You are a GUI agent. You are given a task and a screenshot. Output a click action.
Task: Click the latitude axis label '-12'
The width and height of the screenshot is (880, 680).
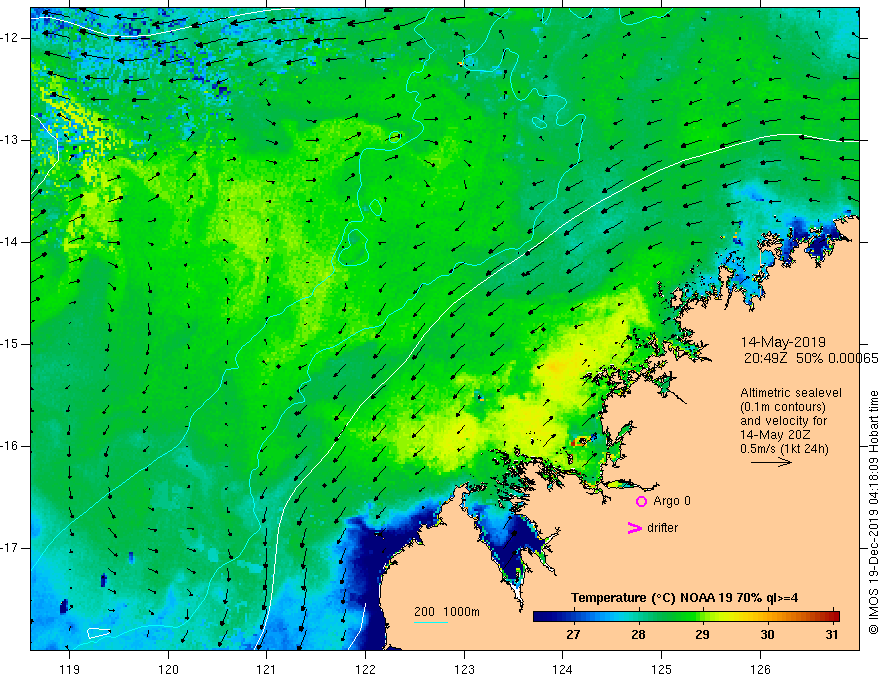click(x=10, y=38)
